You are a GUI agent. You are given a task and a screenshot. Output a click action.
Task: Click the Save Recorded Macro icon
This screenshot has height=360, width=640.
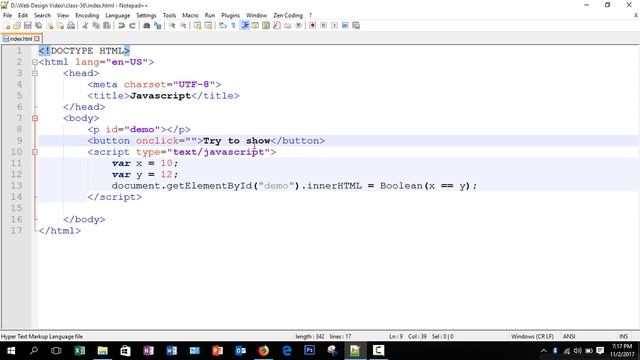(356, 26)
